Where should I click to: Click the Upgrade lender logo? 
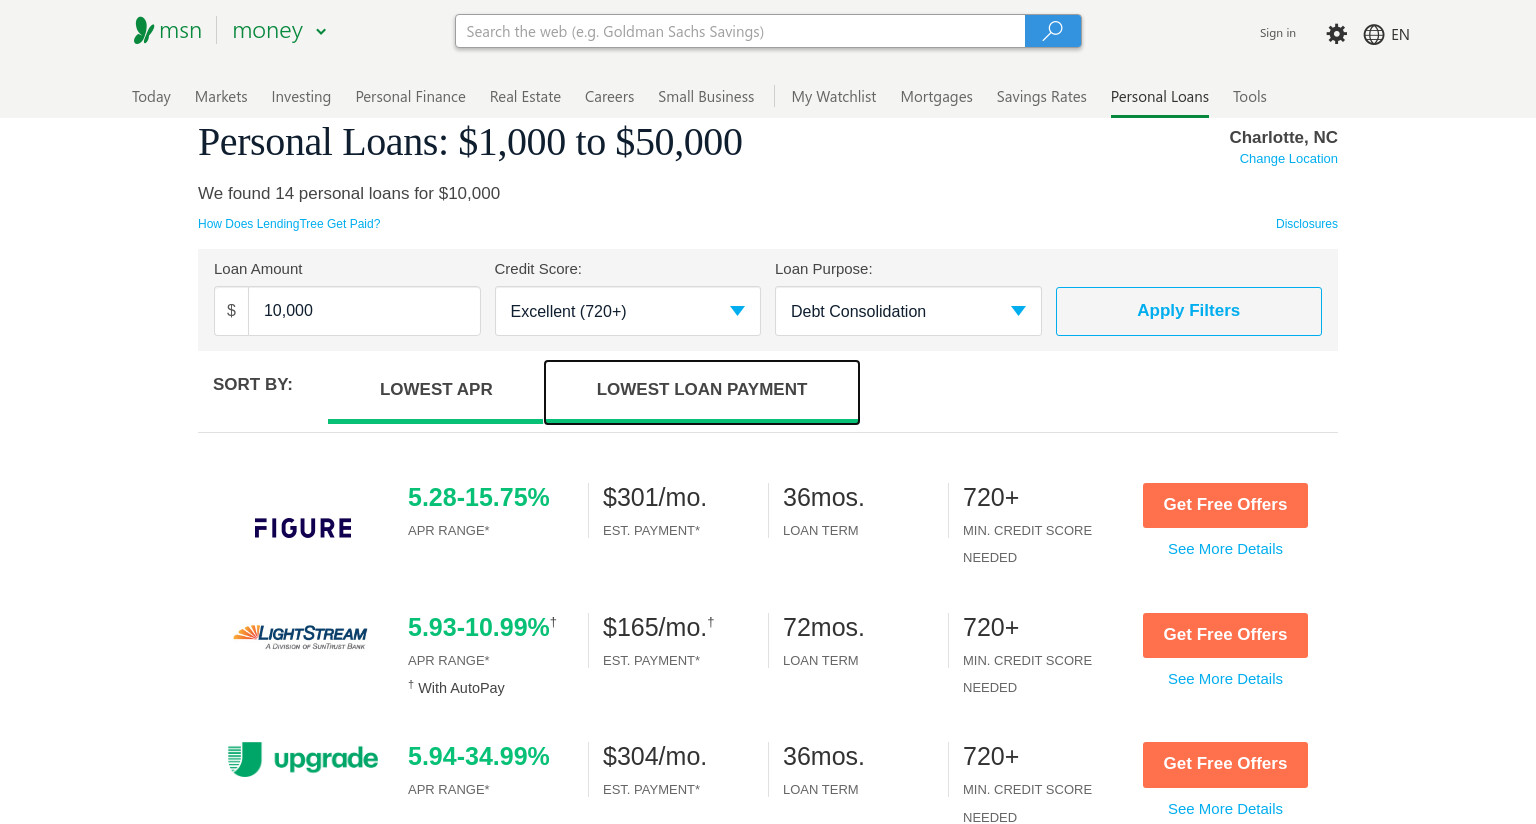[302, 760]
